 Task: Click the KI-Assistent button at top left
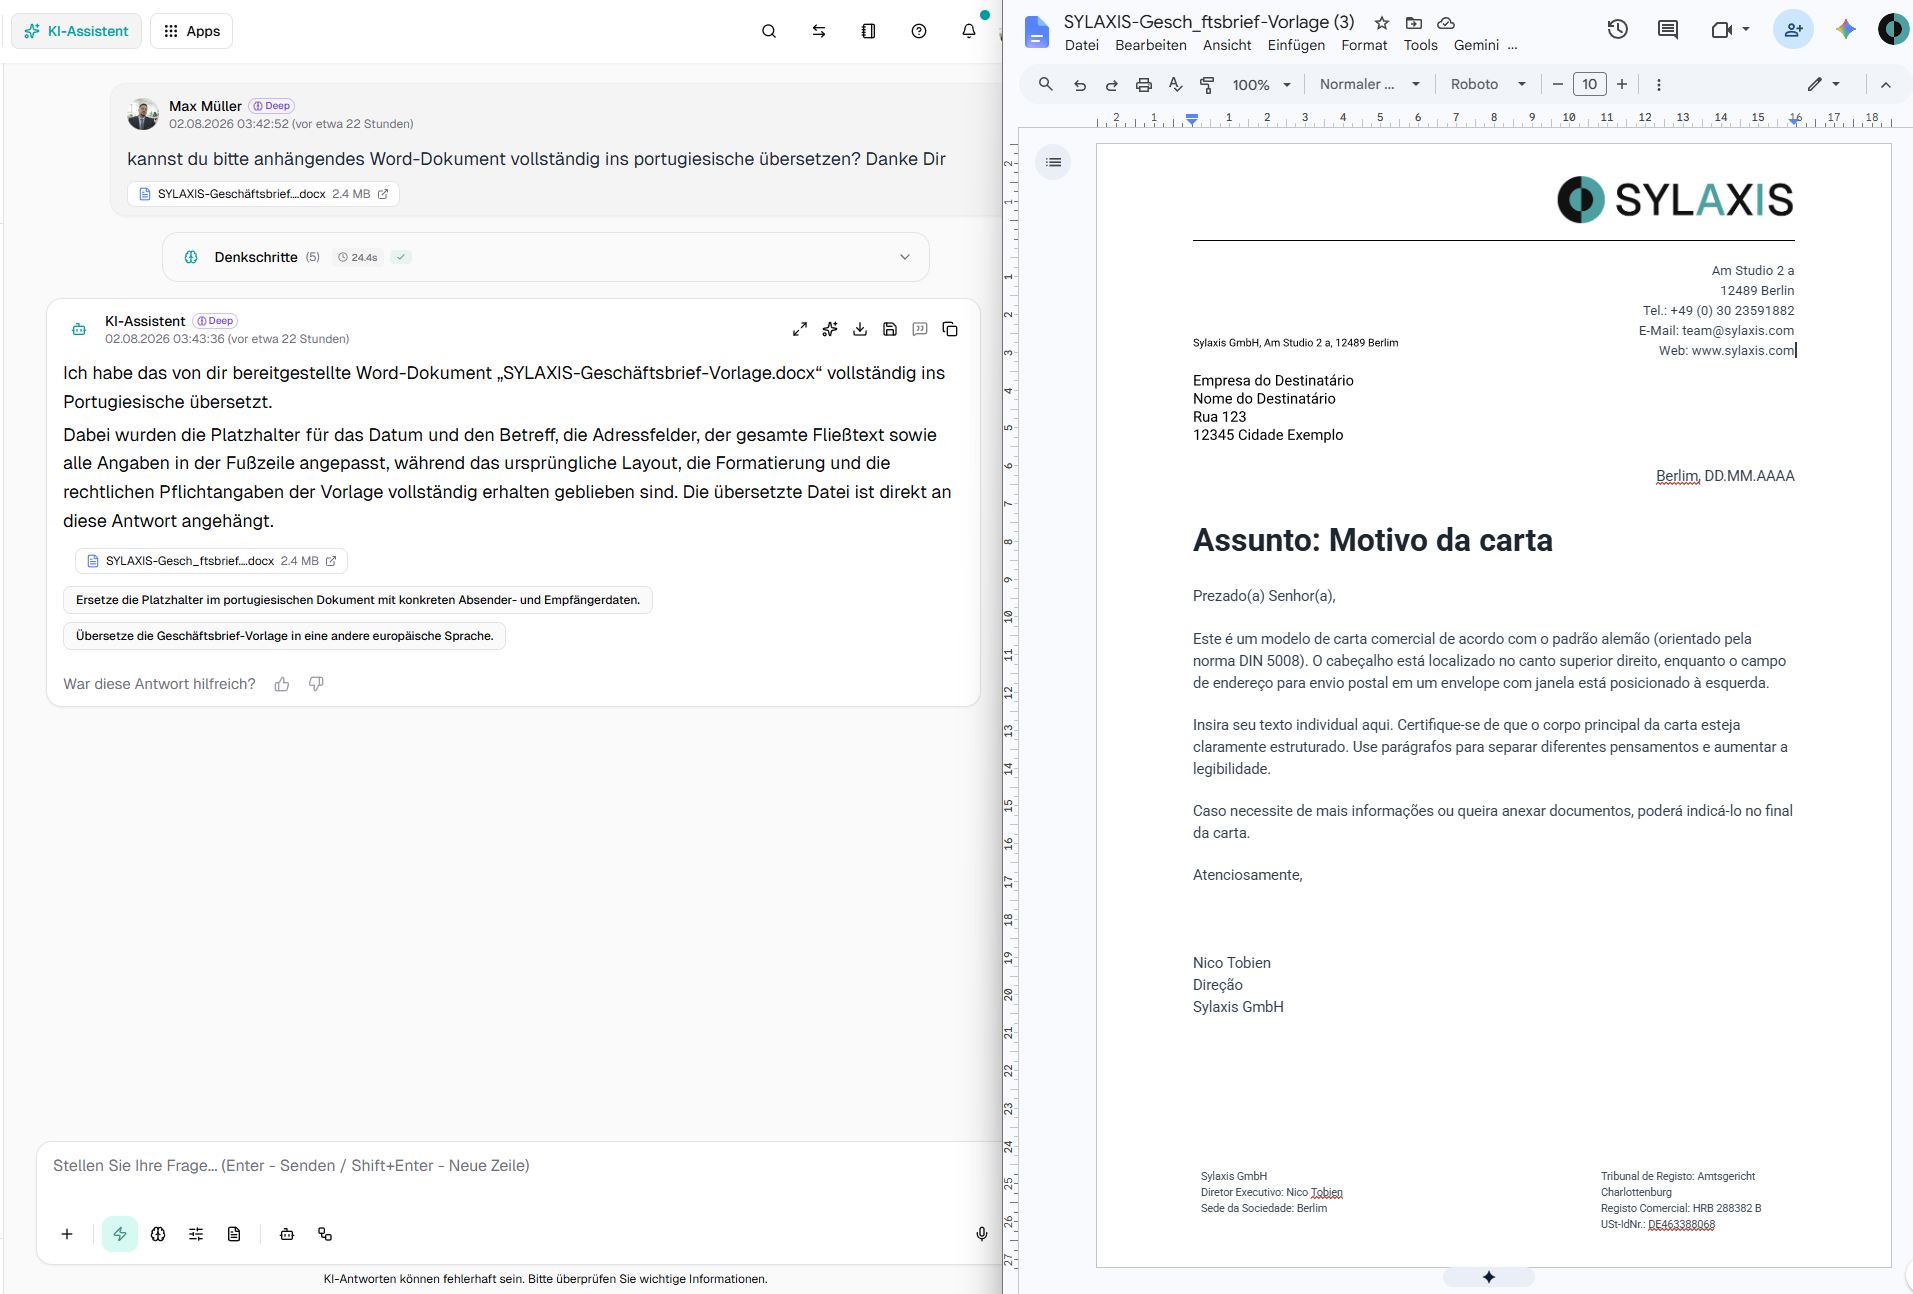(x=76, y=31)
